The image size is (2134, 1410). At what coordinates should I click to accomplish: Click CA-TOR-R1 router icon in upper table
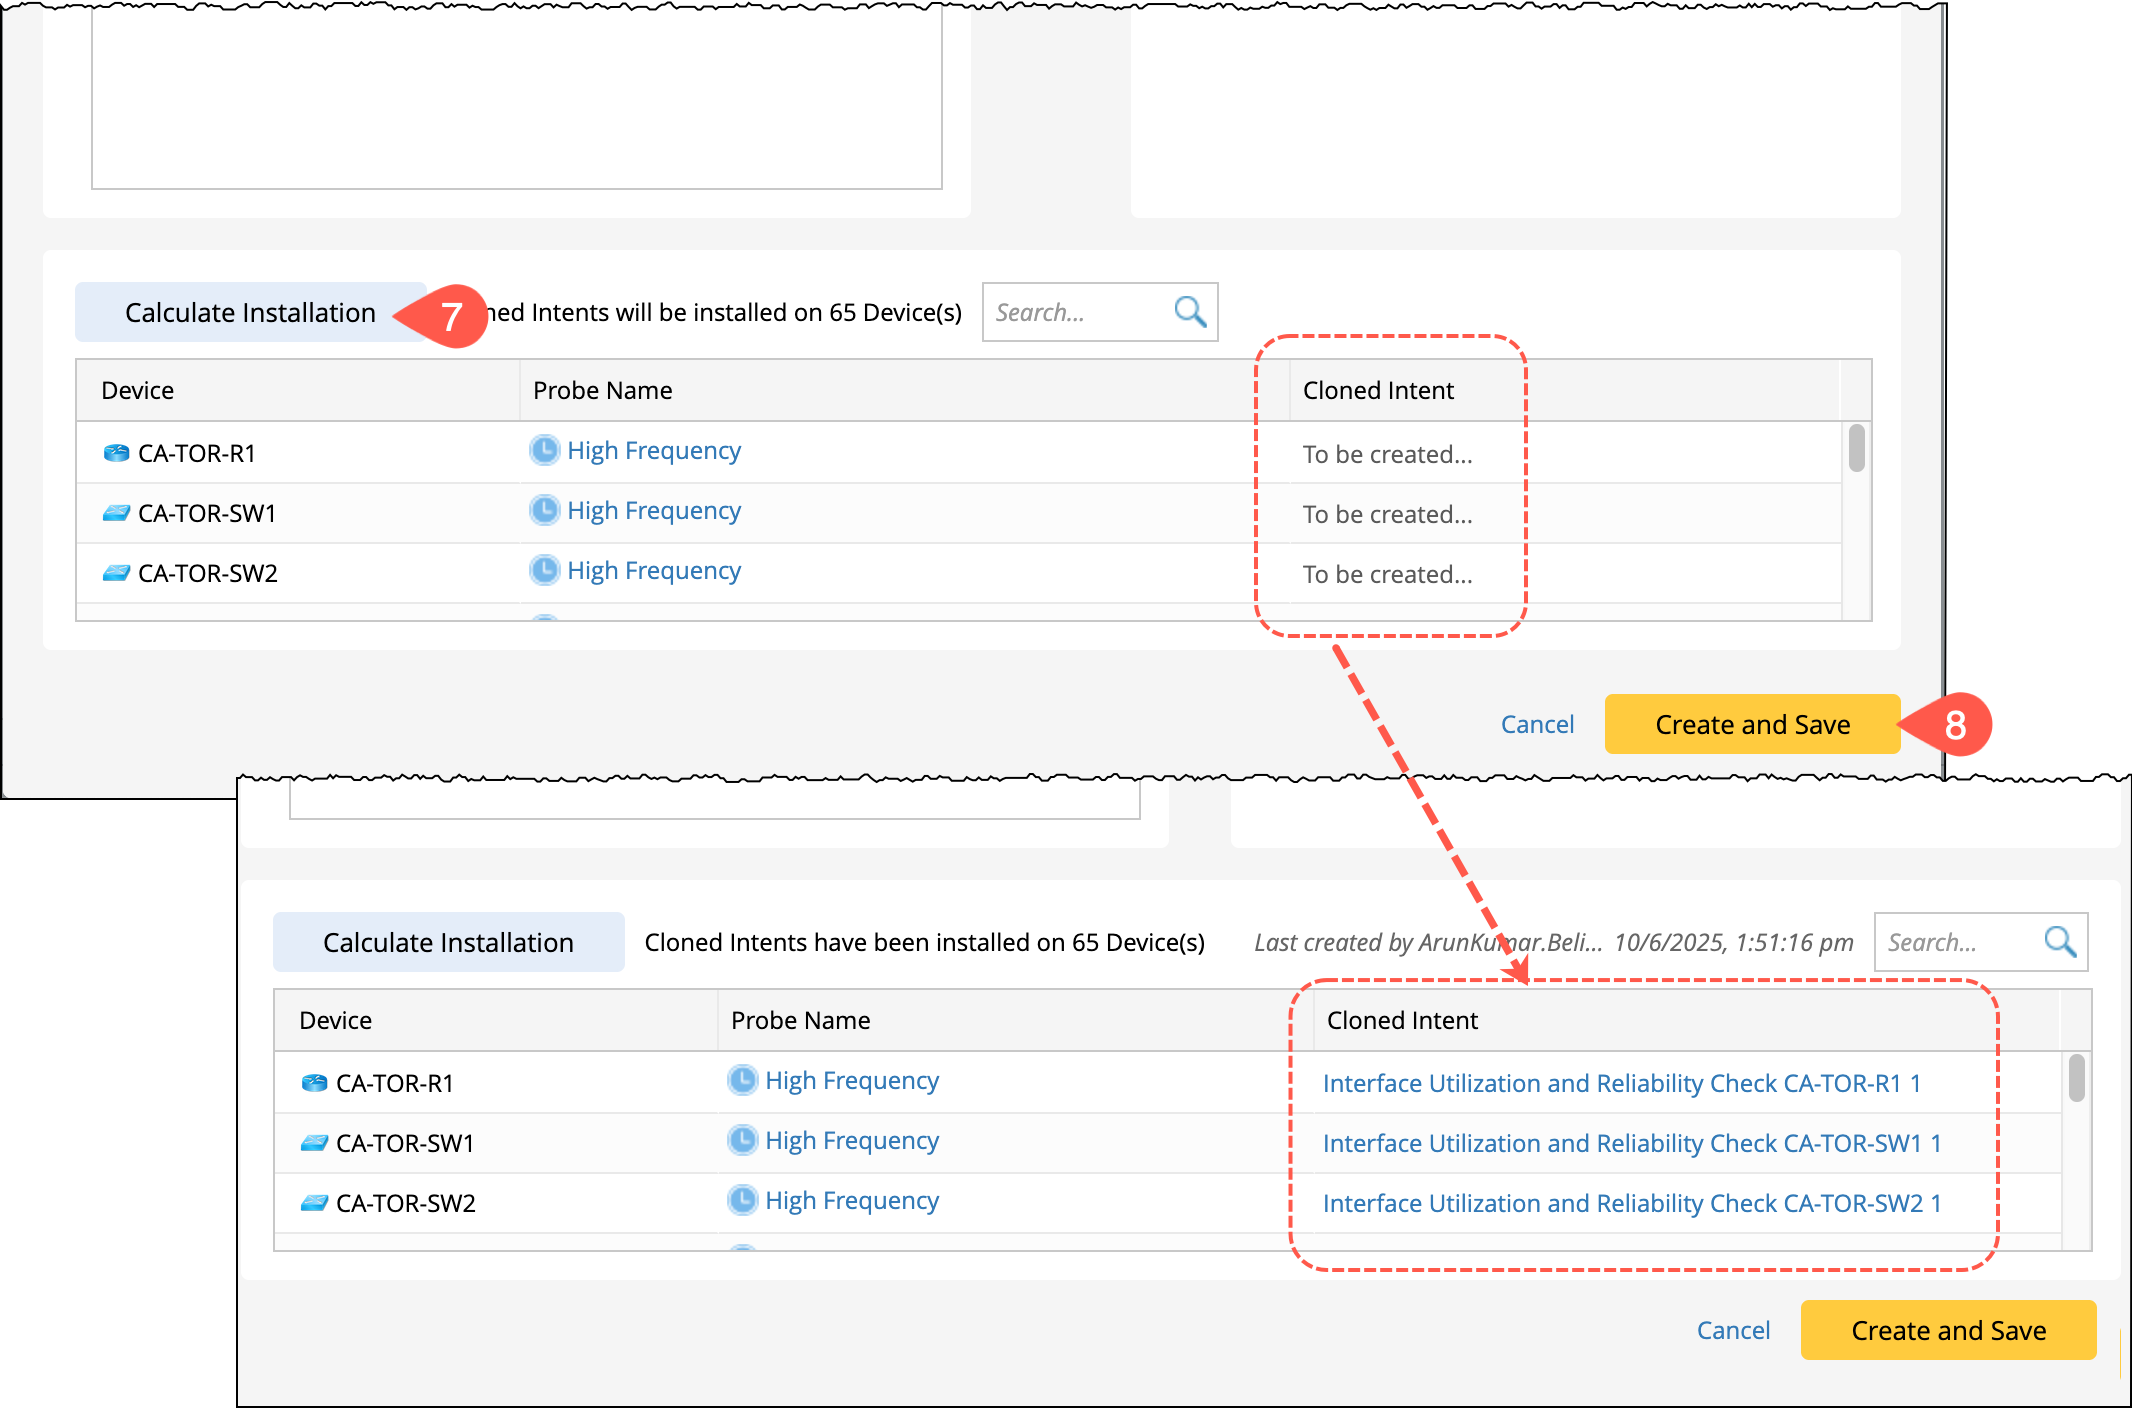116,453
